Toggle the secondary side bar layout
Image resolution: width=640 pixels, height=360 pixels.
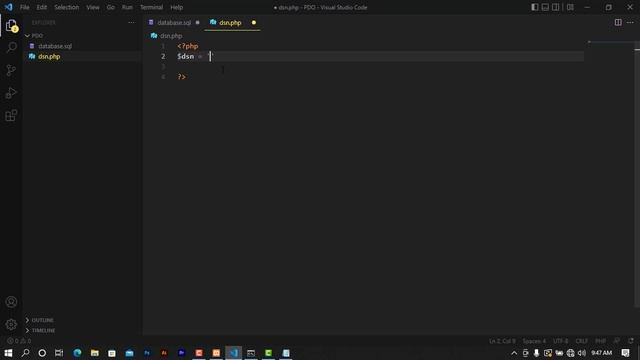point(556,7)
